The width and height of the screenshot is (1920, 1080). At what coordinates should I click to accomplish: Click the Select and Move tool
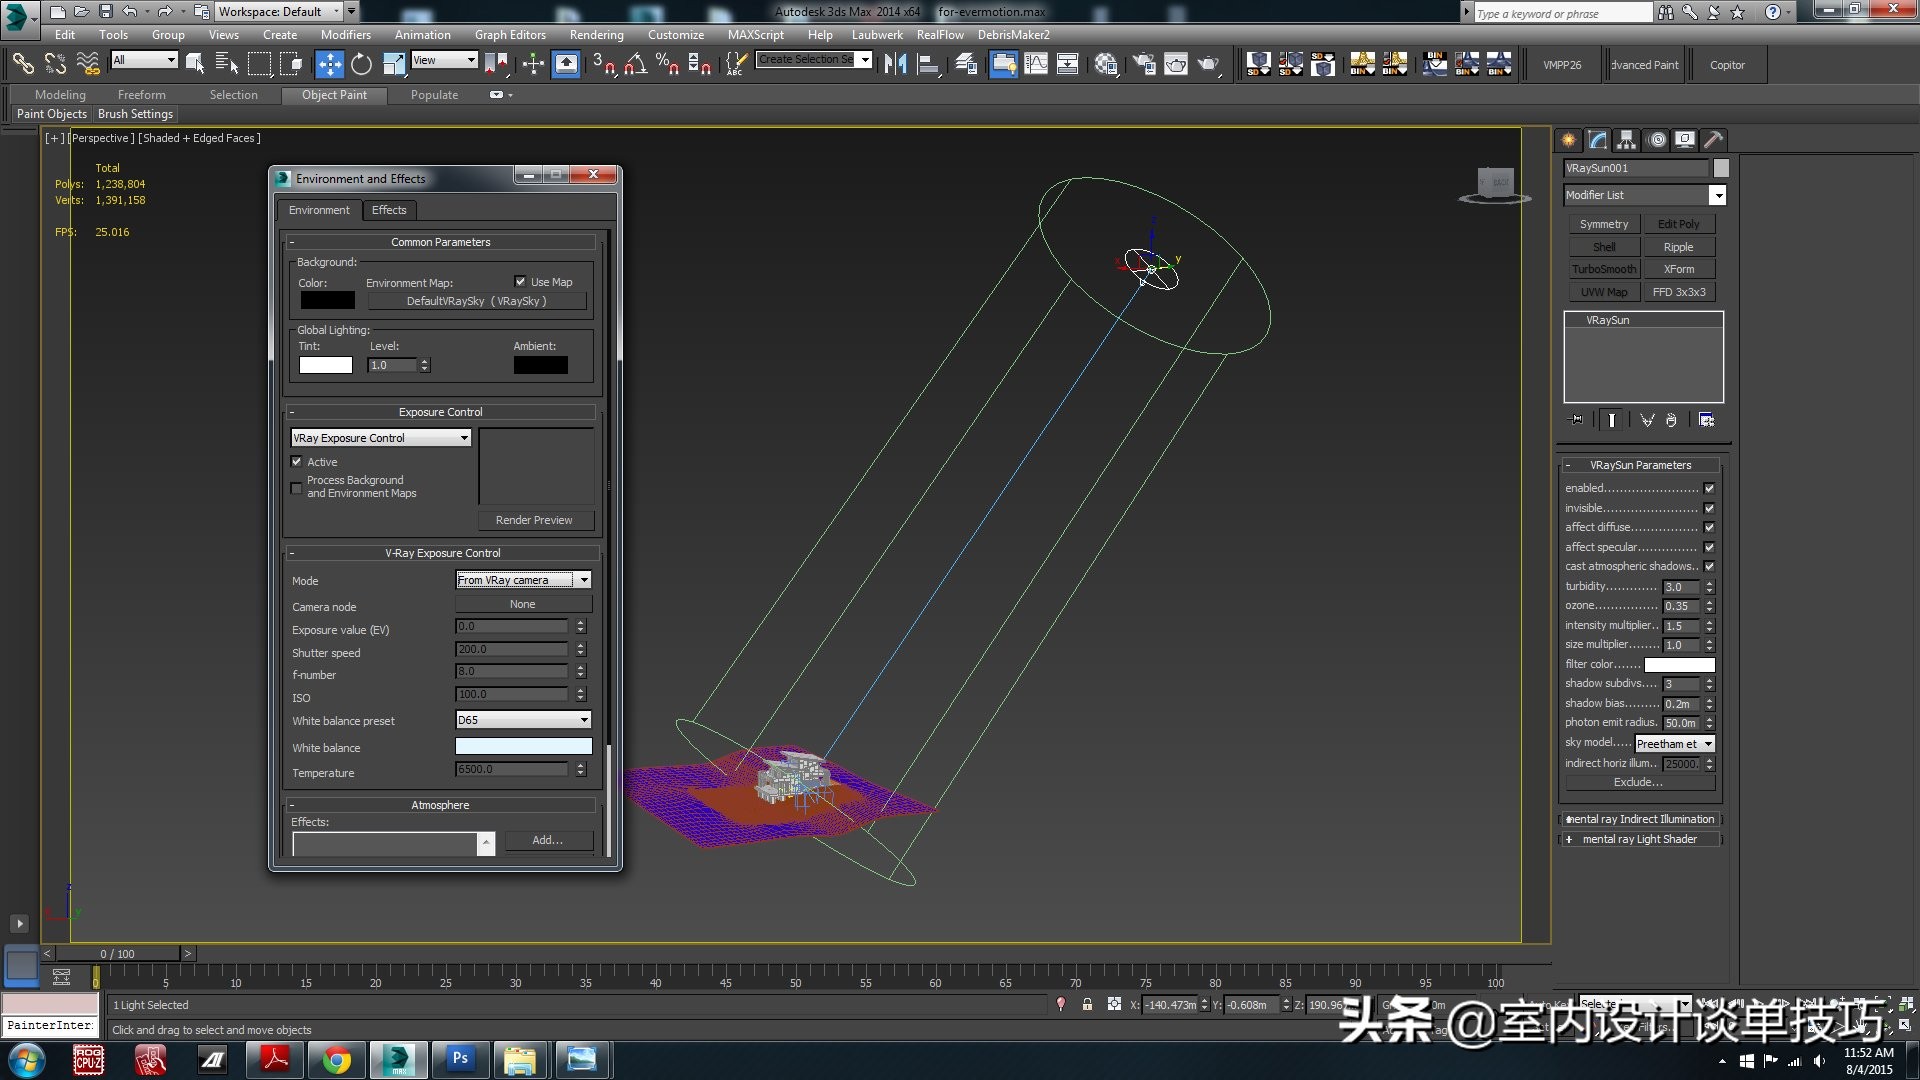[x=329, y=64]
